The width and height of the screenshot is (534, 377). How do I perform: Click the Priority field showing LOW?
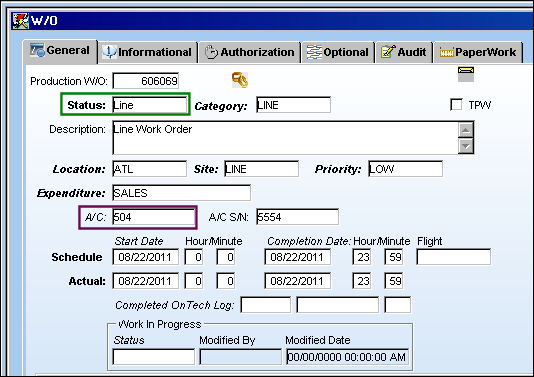tap(406, 169)
